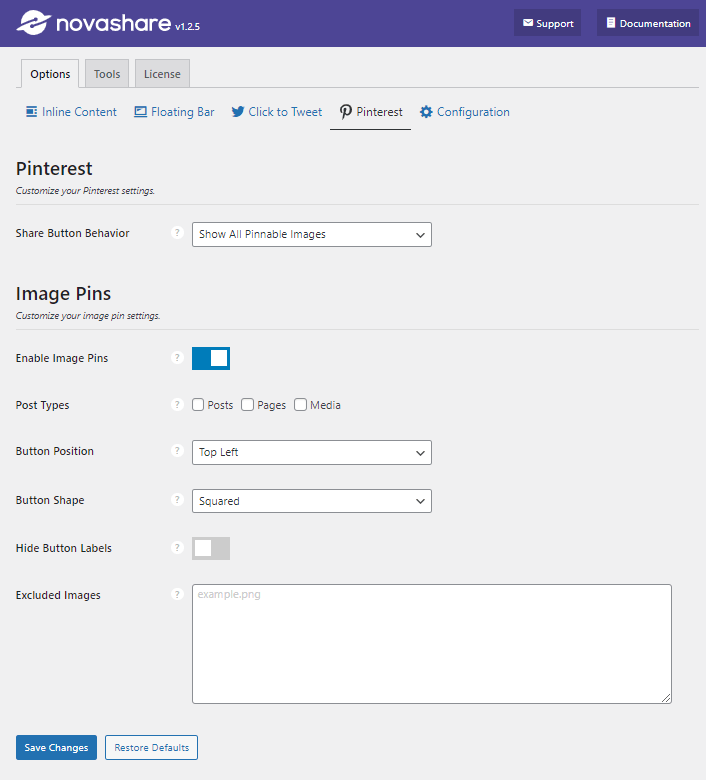706x780 pixels.
Task: Open the Inline Content section
Action: 71,112
